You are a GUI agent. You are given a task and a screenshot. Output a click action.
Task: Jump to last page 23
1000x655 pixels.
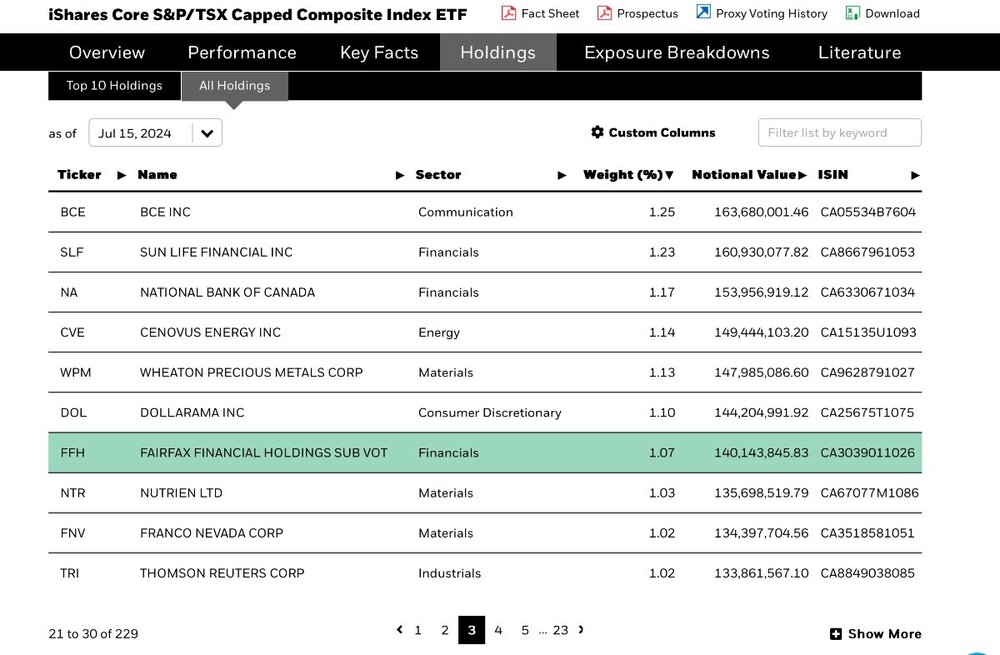coord(561,630)
